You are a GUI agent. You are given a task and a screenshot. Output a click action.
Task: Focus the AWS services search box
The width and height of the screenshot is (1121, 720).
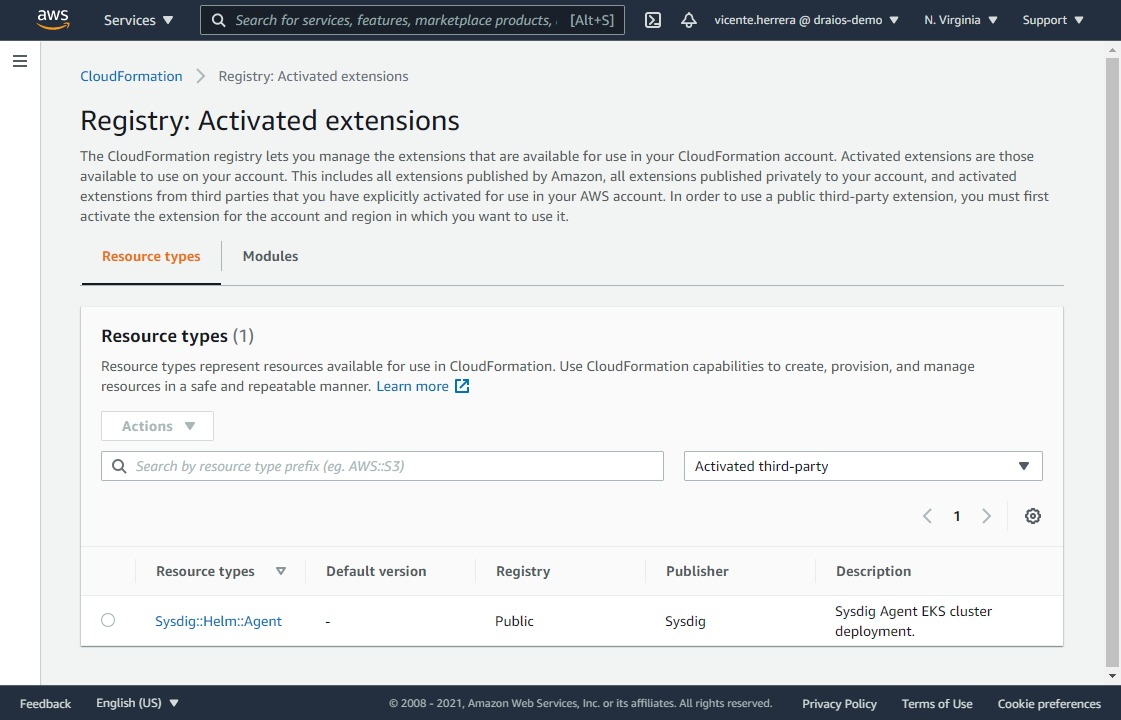click(x=412, y=20)
